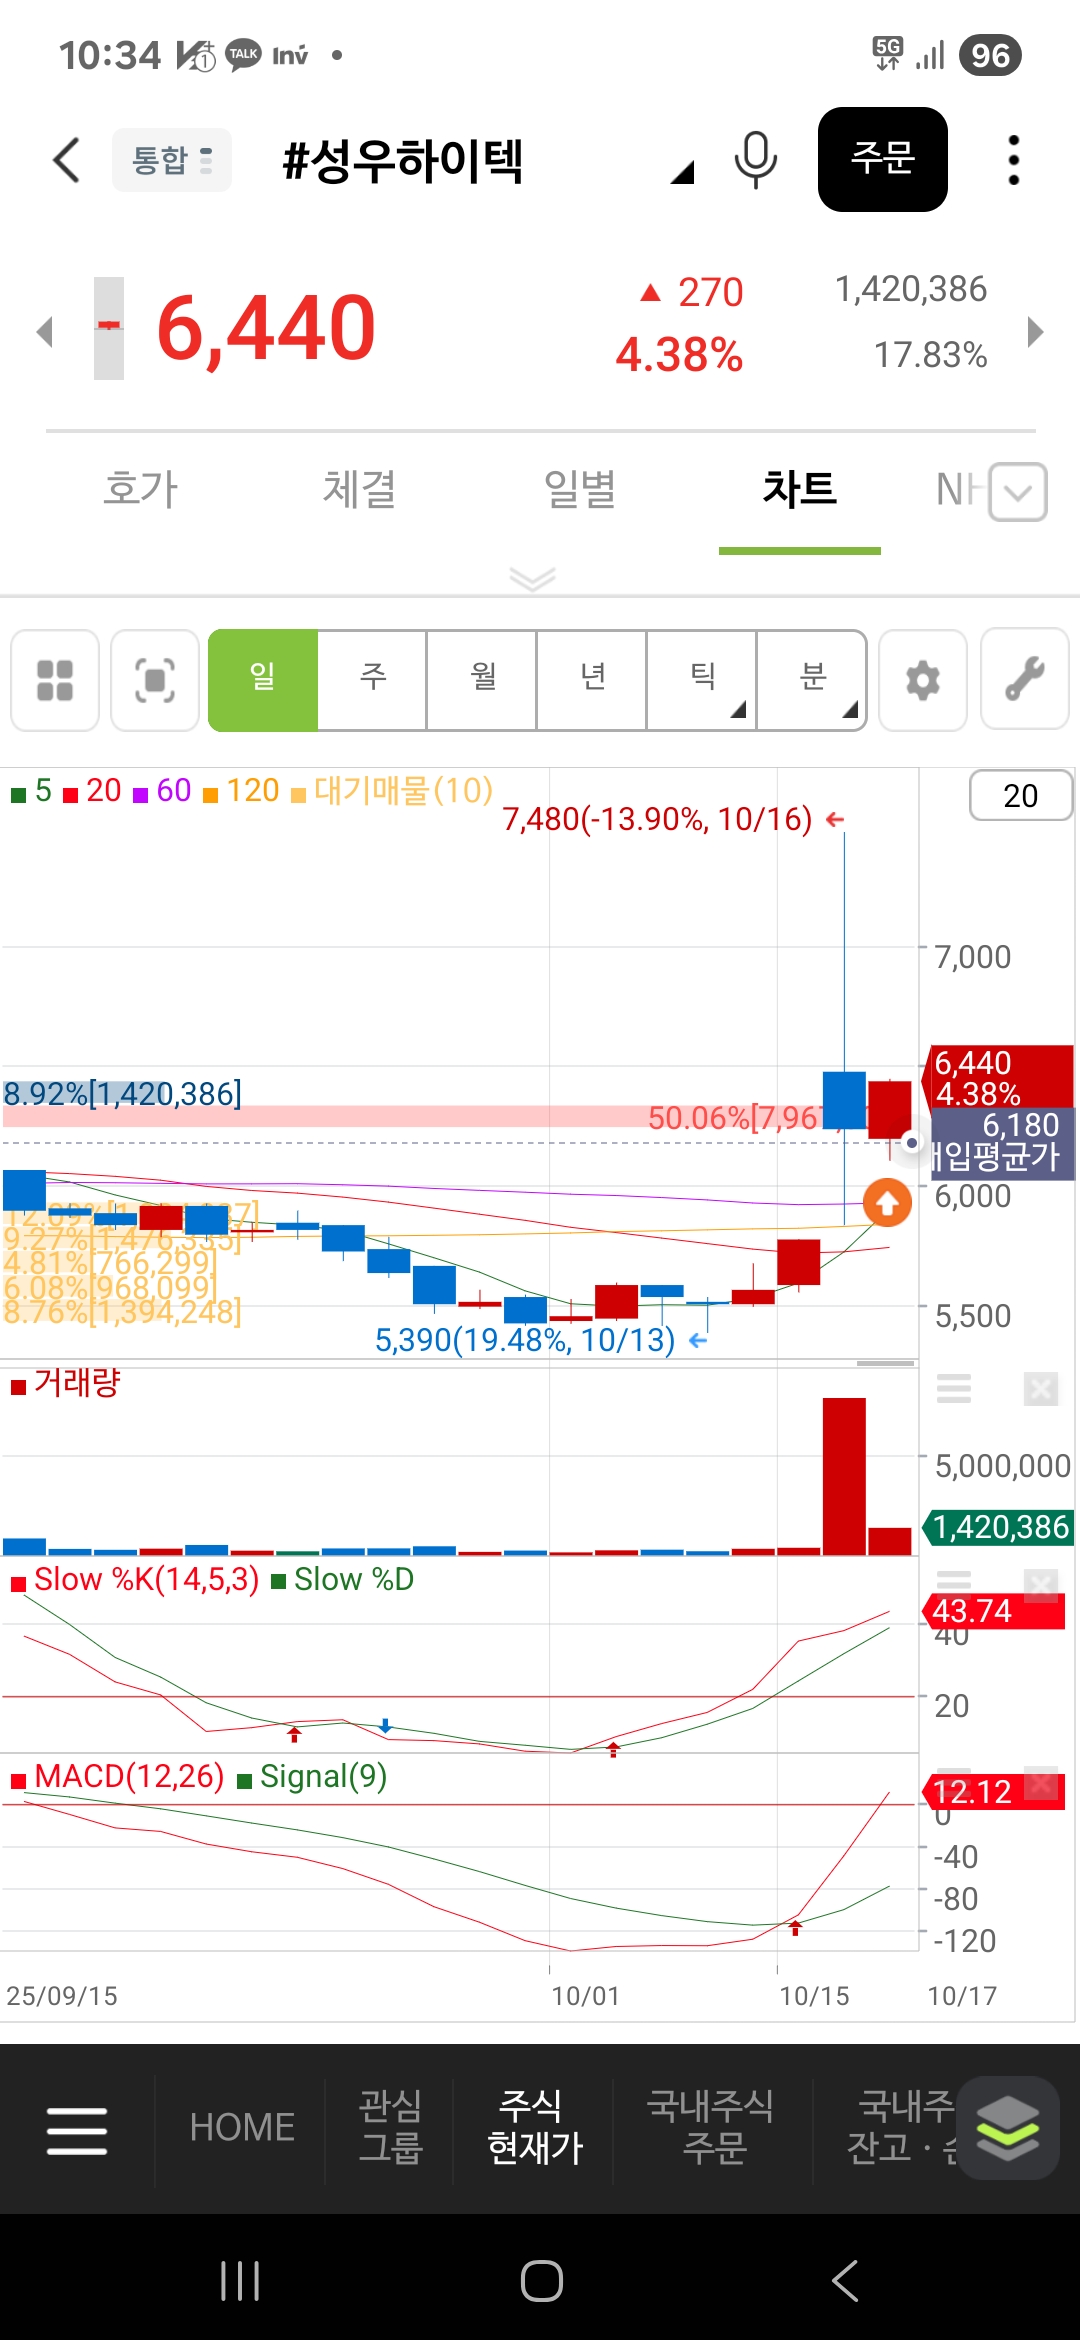Screen dimensions: 1080x2340
Task: Open the wrench chart tools icon
Action: pos(1024,679)
